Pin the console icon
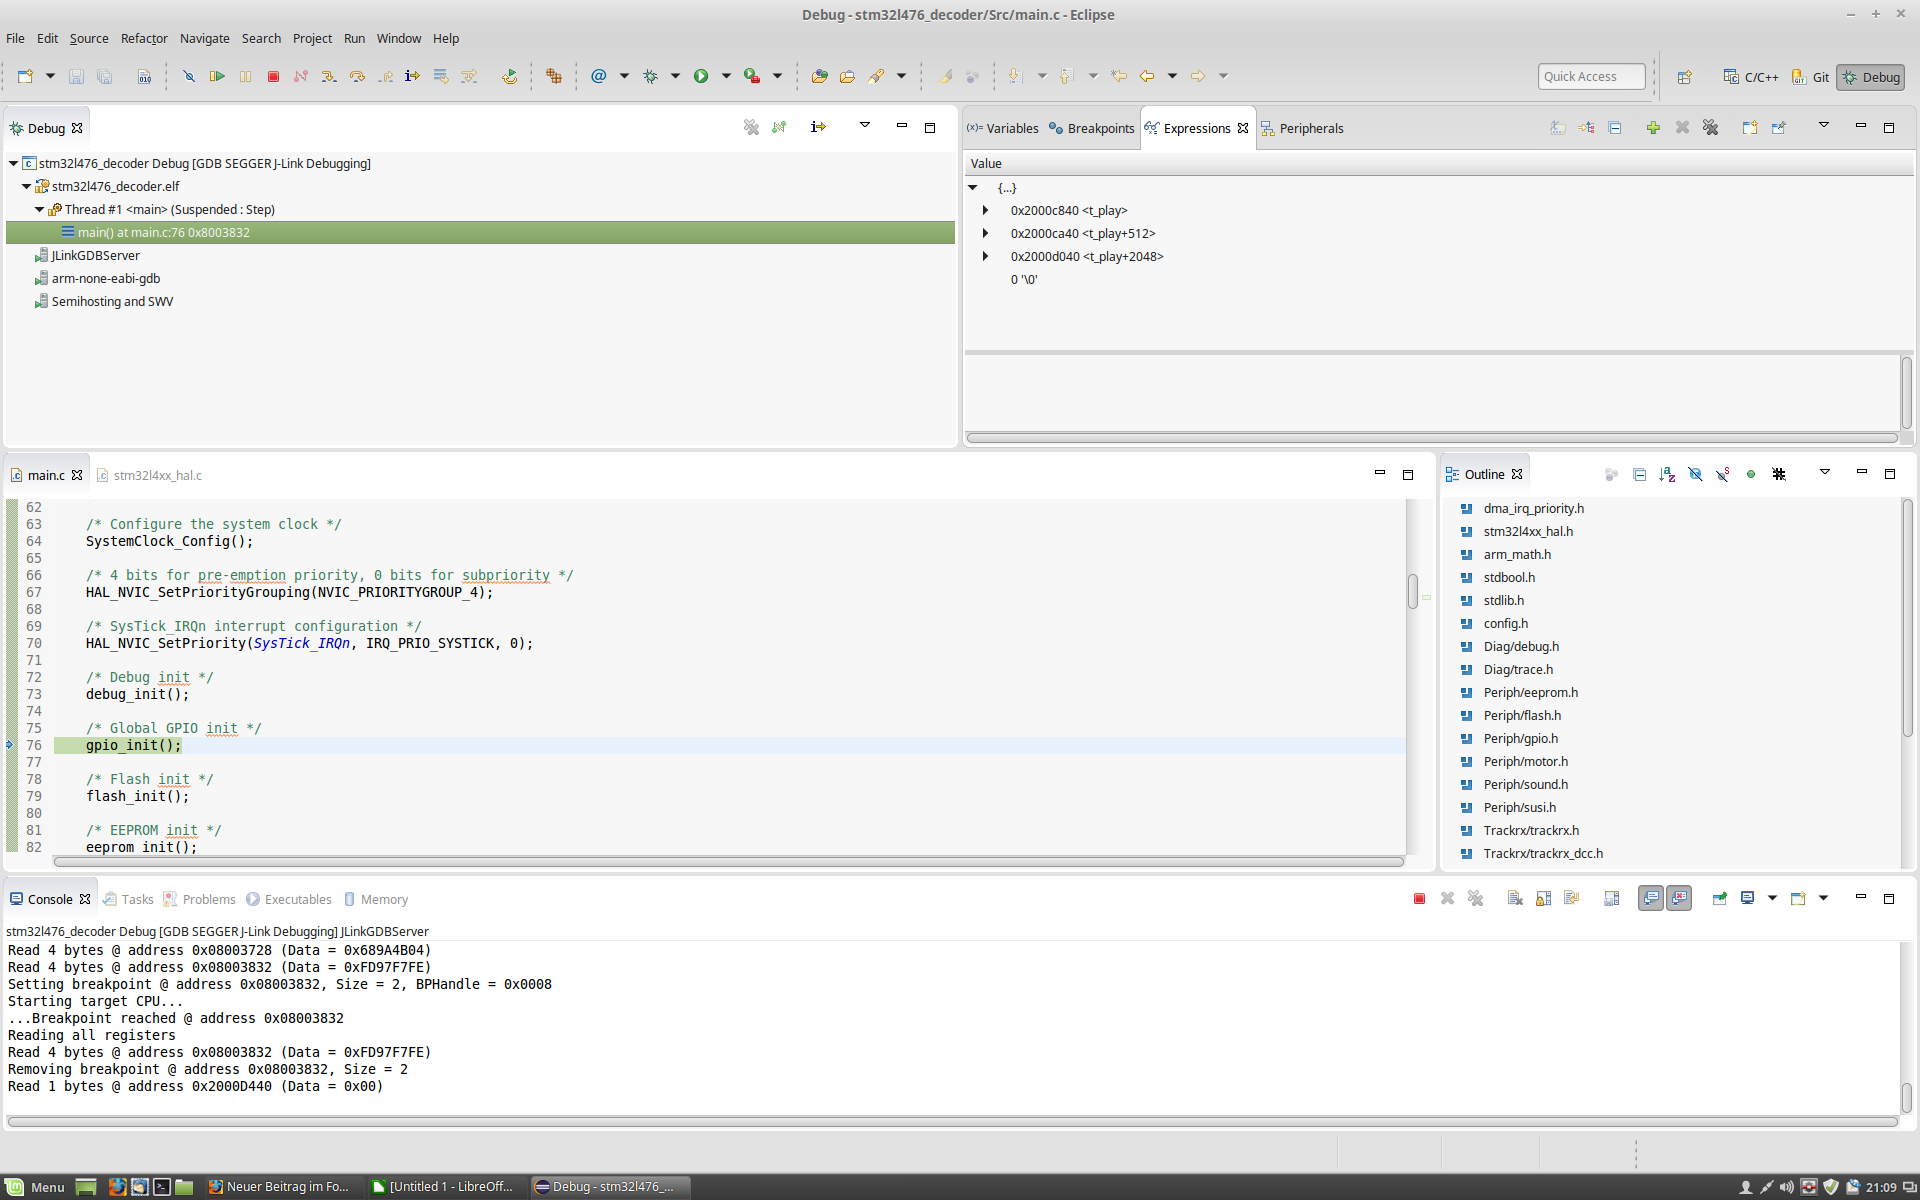1920x1200 pixels. 1719,898
